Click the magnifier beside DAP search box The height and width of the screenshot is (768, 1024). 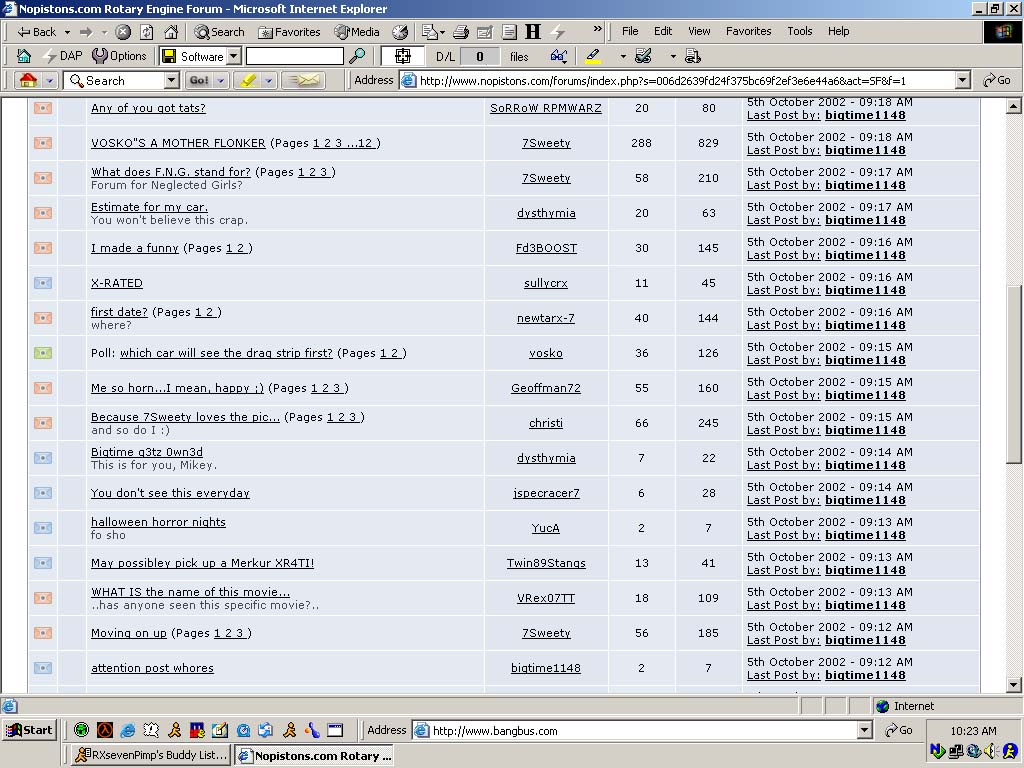click(356, 56)
